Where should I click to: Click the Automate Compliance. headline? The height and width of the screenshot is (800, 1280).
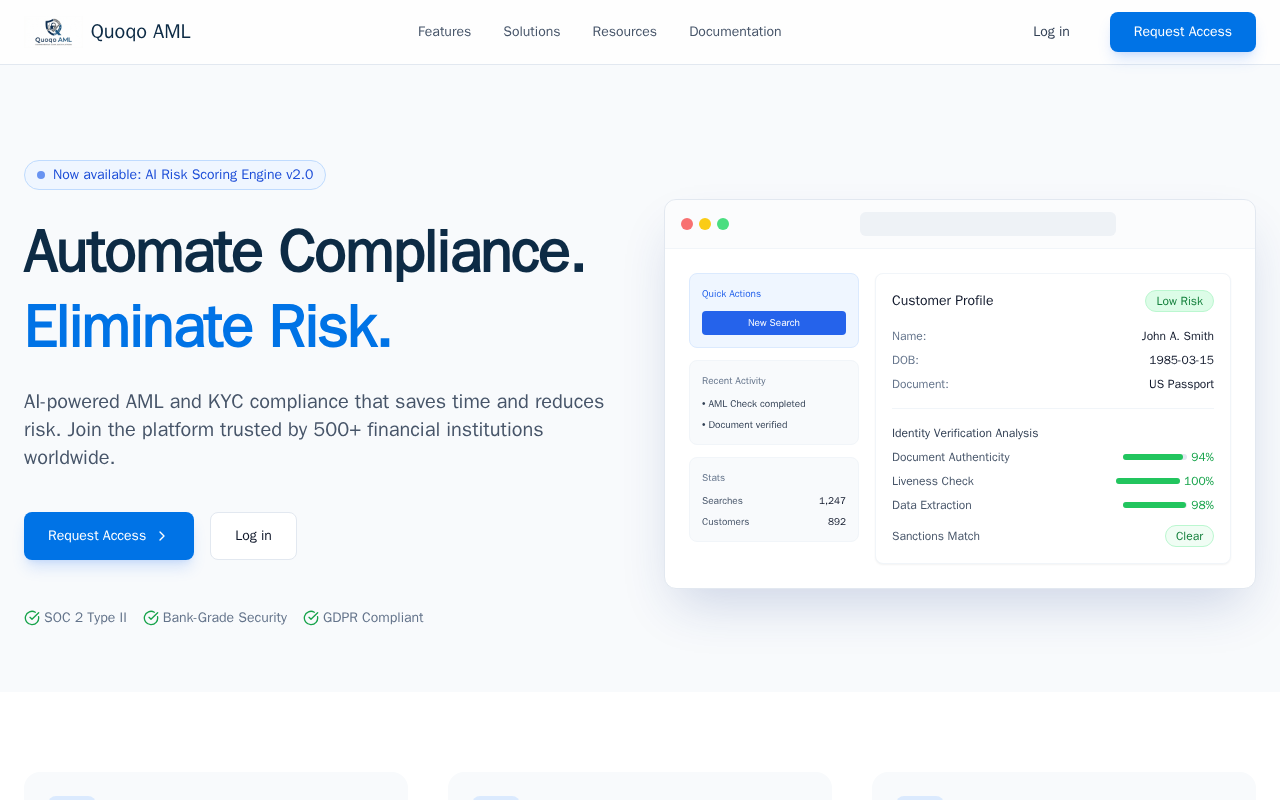pyautogui.click(x=304, y=251)
